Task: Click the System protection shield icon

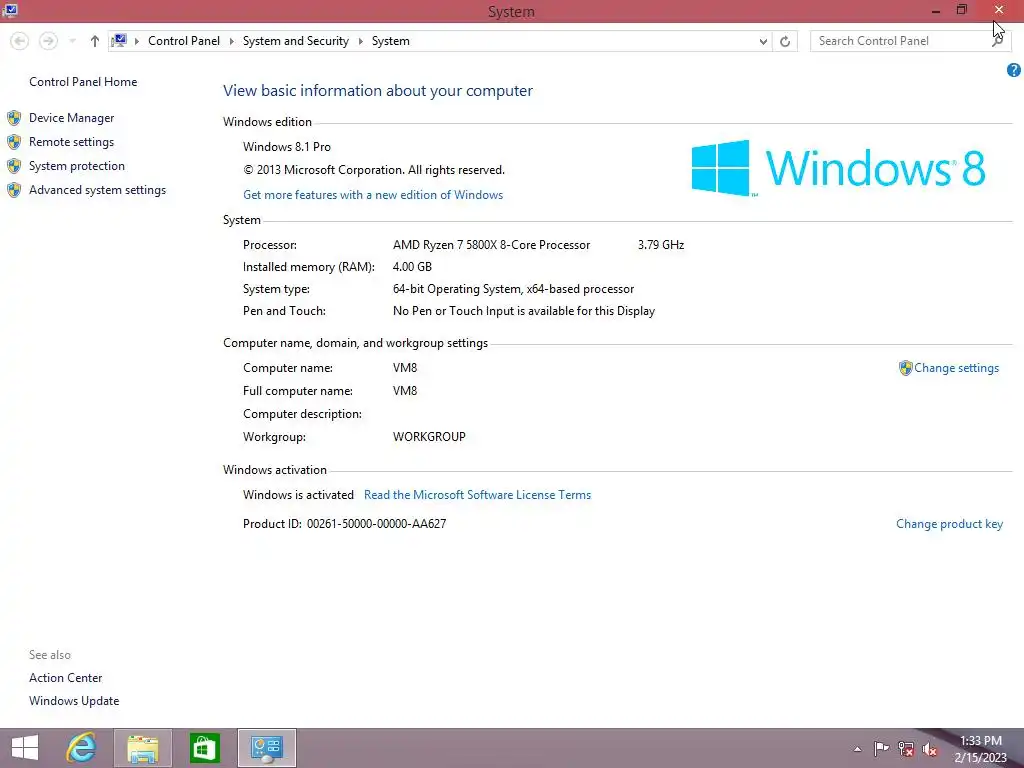Action: [14, 166]
